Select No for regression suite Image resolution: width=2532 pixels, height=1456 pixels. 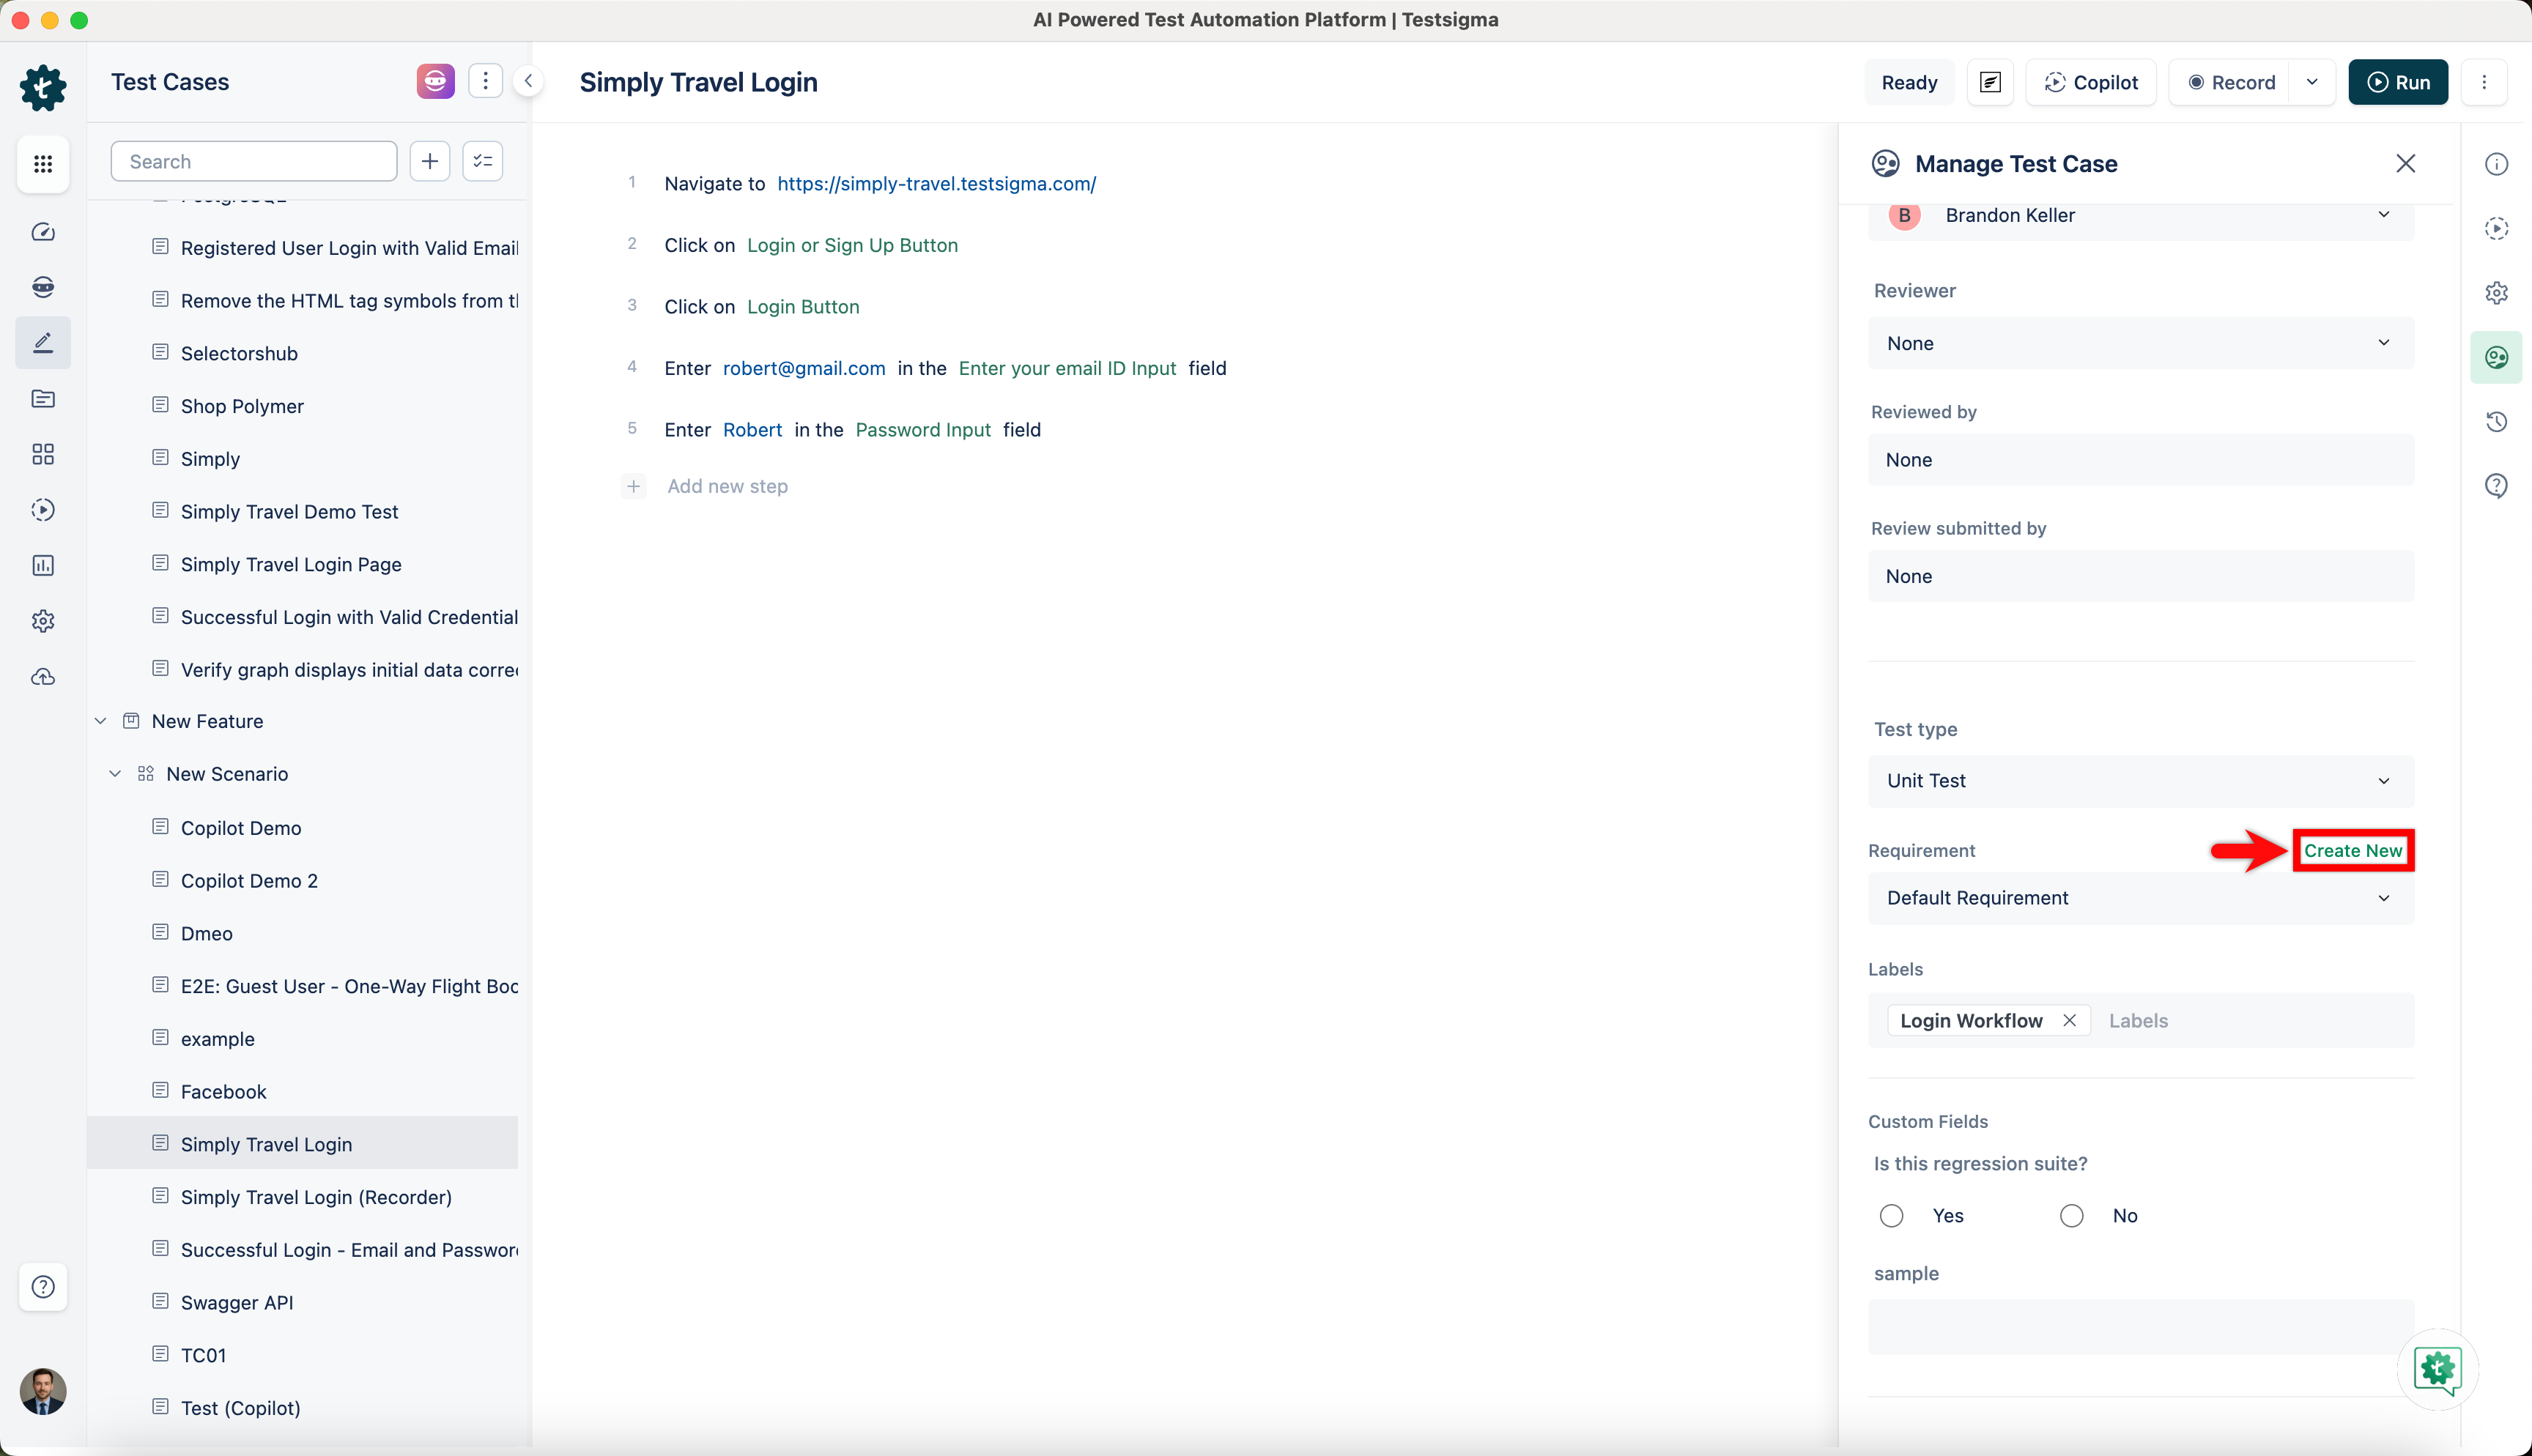2072,1216
